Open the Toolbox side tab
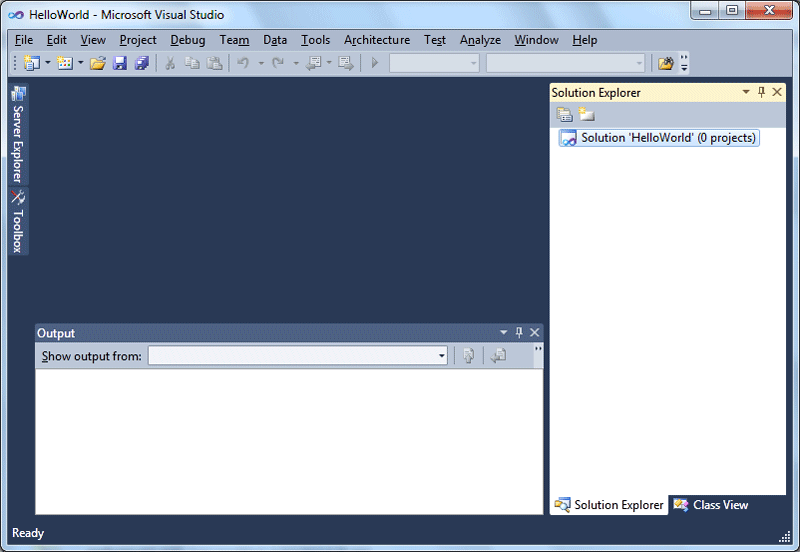The height and width of the screenshot is (552, 800). [18, 221]
